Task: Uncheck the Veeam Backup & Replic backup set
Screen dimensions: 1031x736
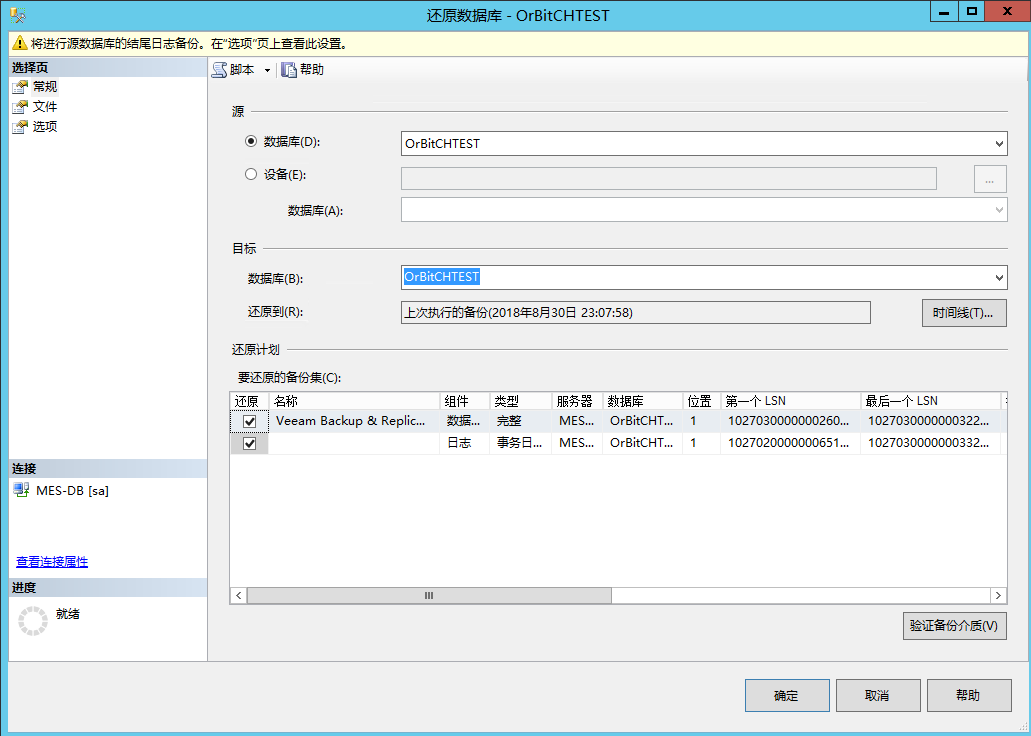Action: [x=248, y=421]
